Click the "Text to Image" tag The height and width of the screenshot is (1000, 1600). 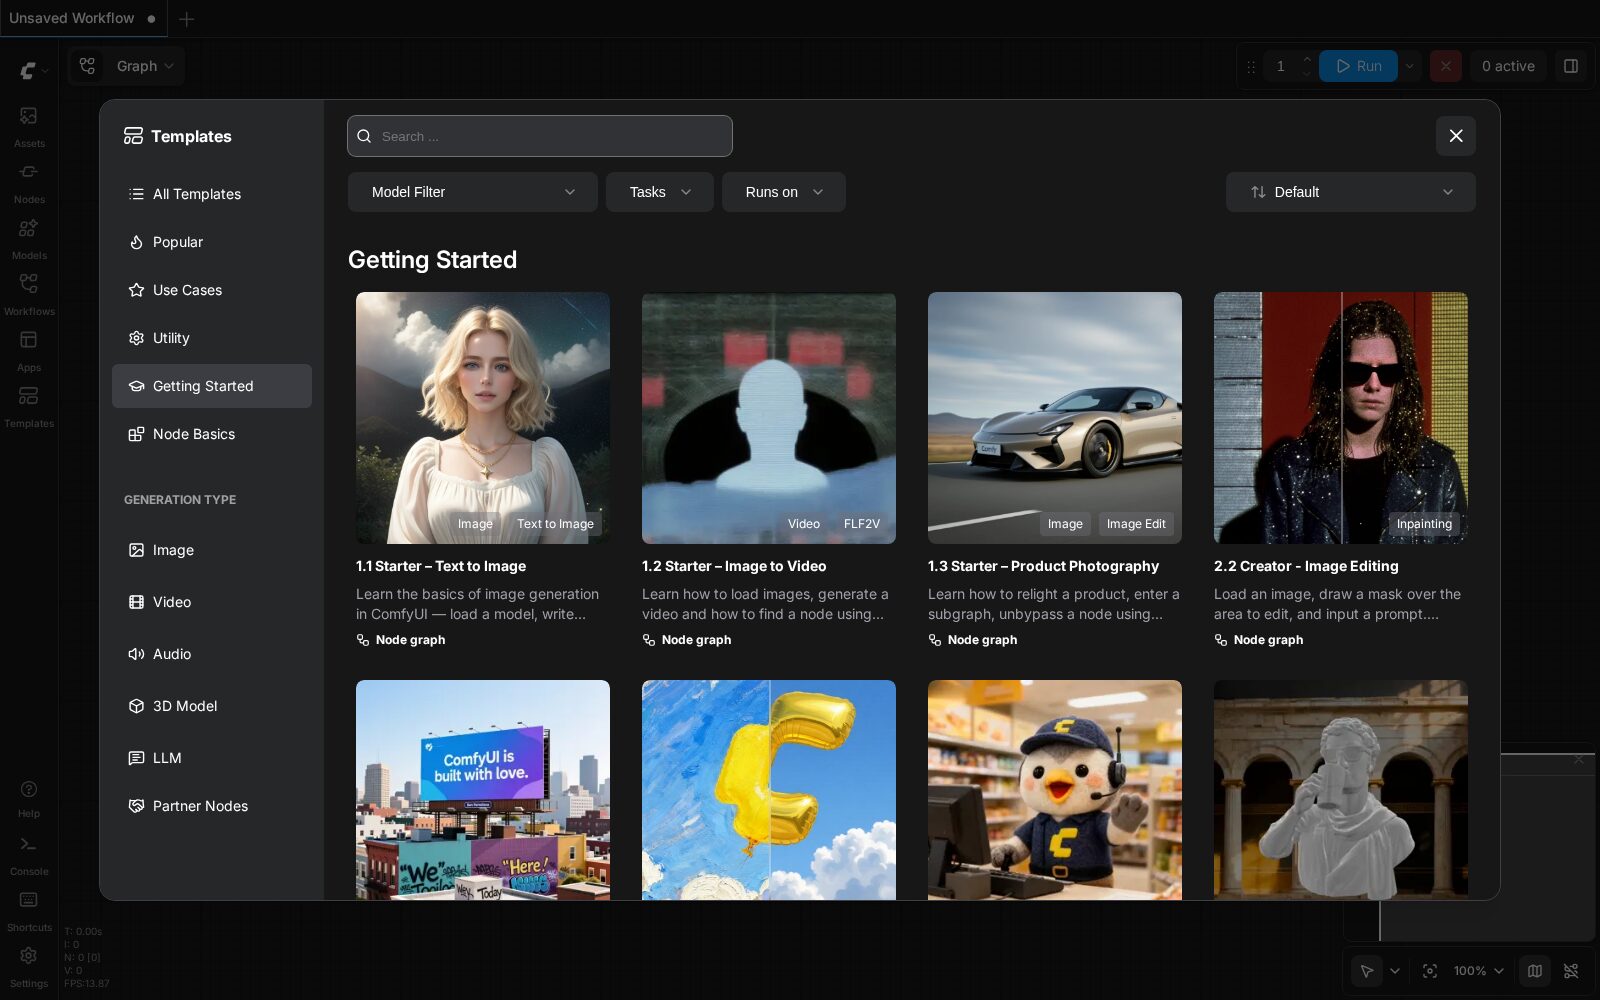tap(555, 524)
